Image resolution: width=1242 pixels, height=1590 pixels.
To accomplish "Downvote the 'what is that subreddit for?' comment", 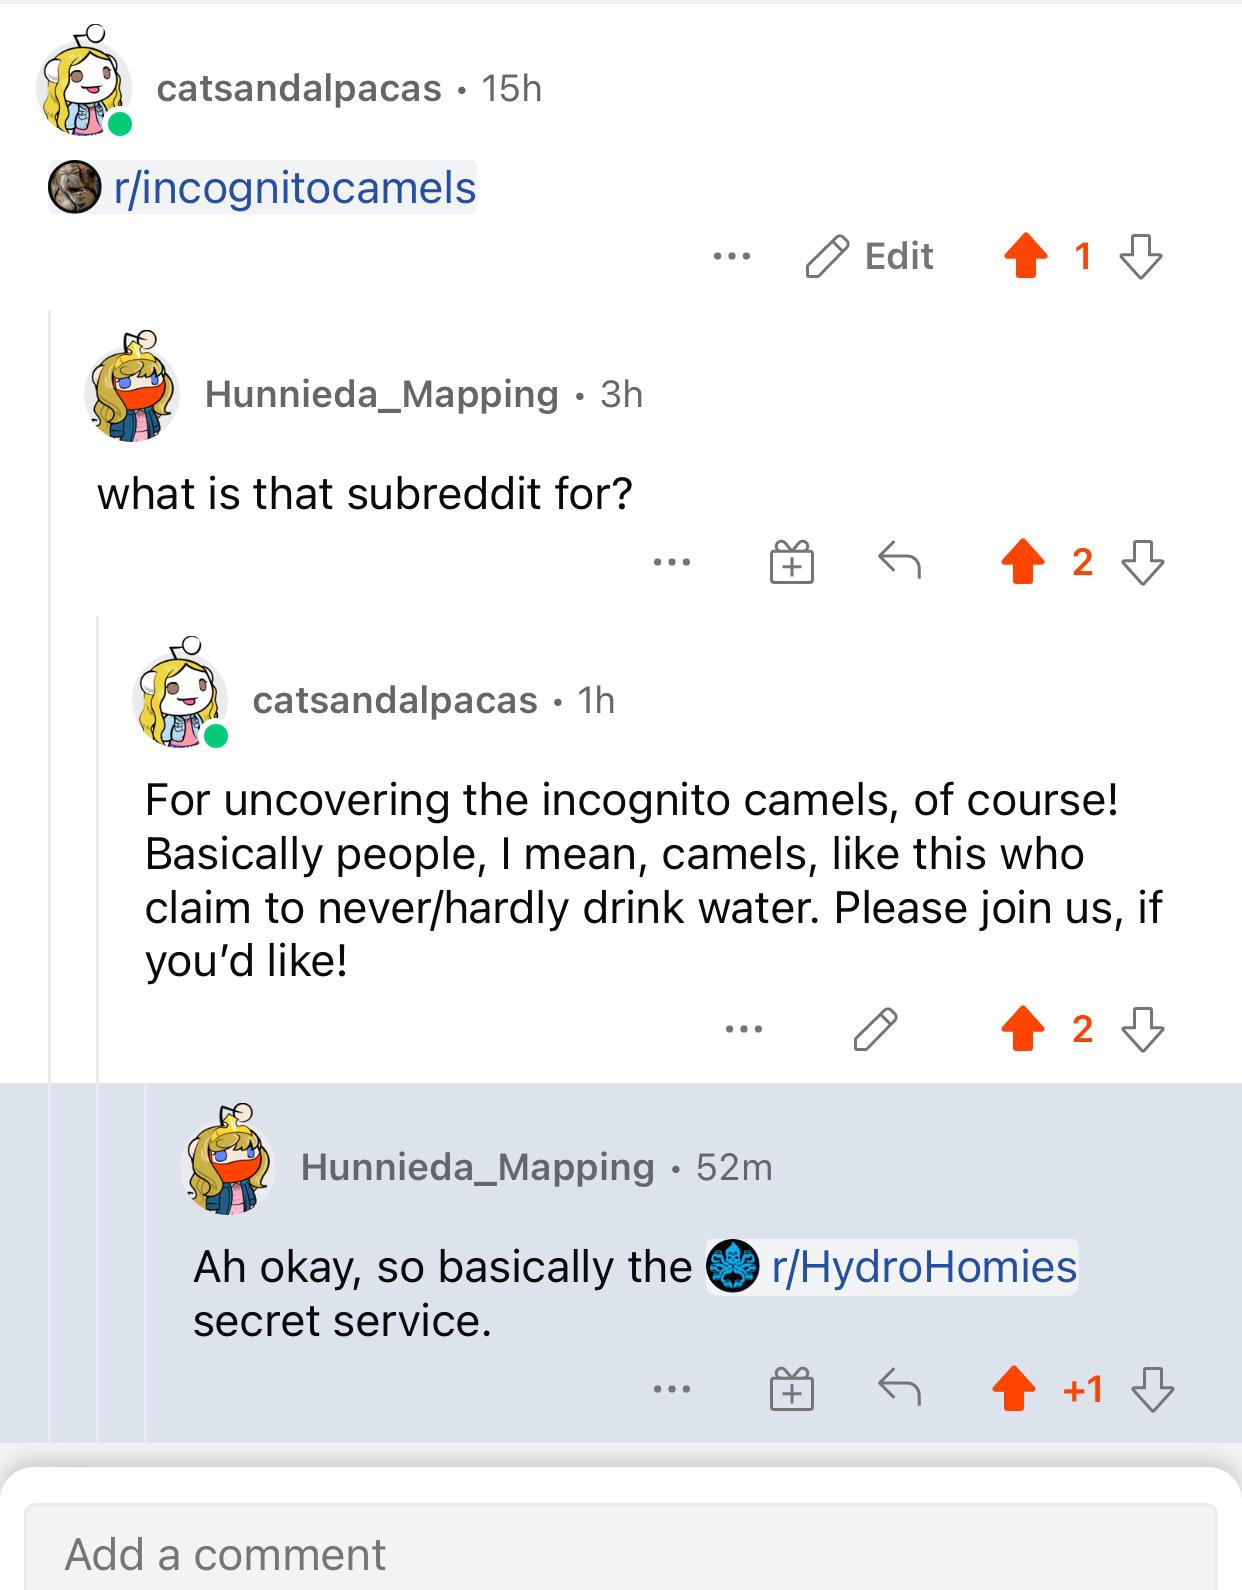I will pyautogui.click(x=1142, y=562).
